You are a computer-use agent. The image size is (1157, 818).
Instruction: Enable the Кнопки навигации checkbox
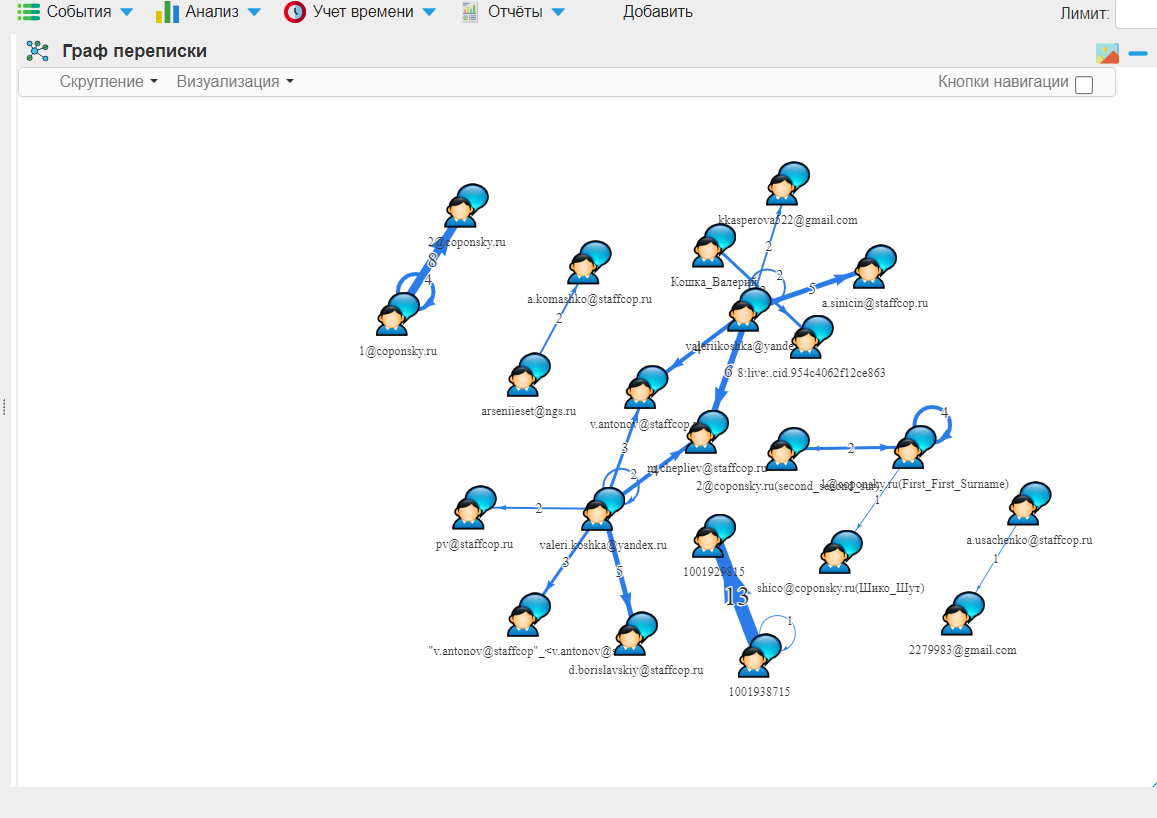(1083, 85)
